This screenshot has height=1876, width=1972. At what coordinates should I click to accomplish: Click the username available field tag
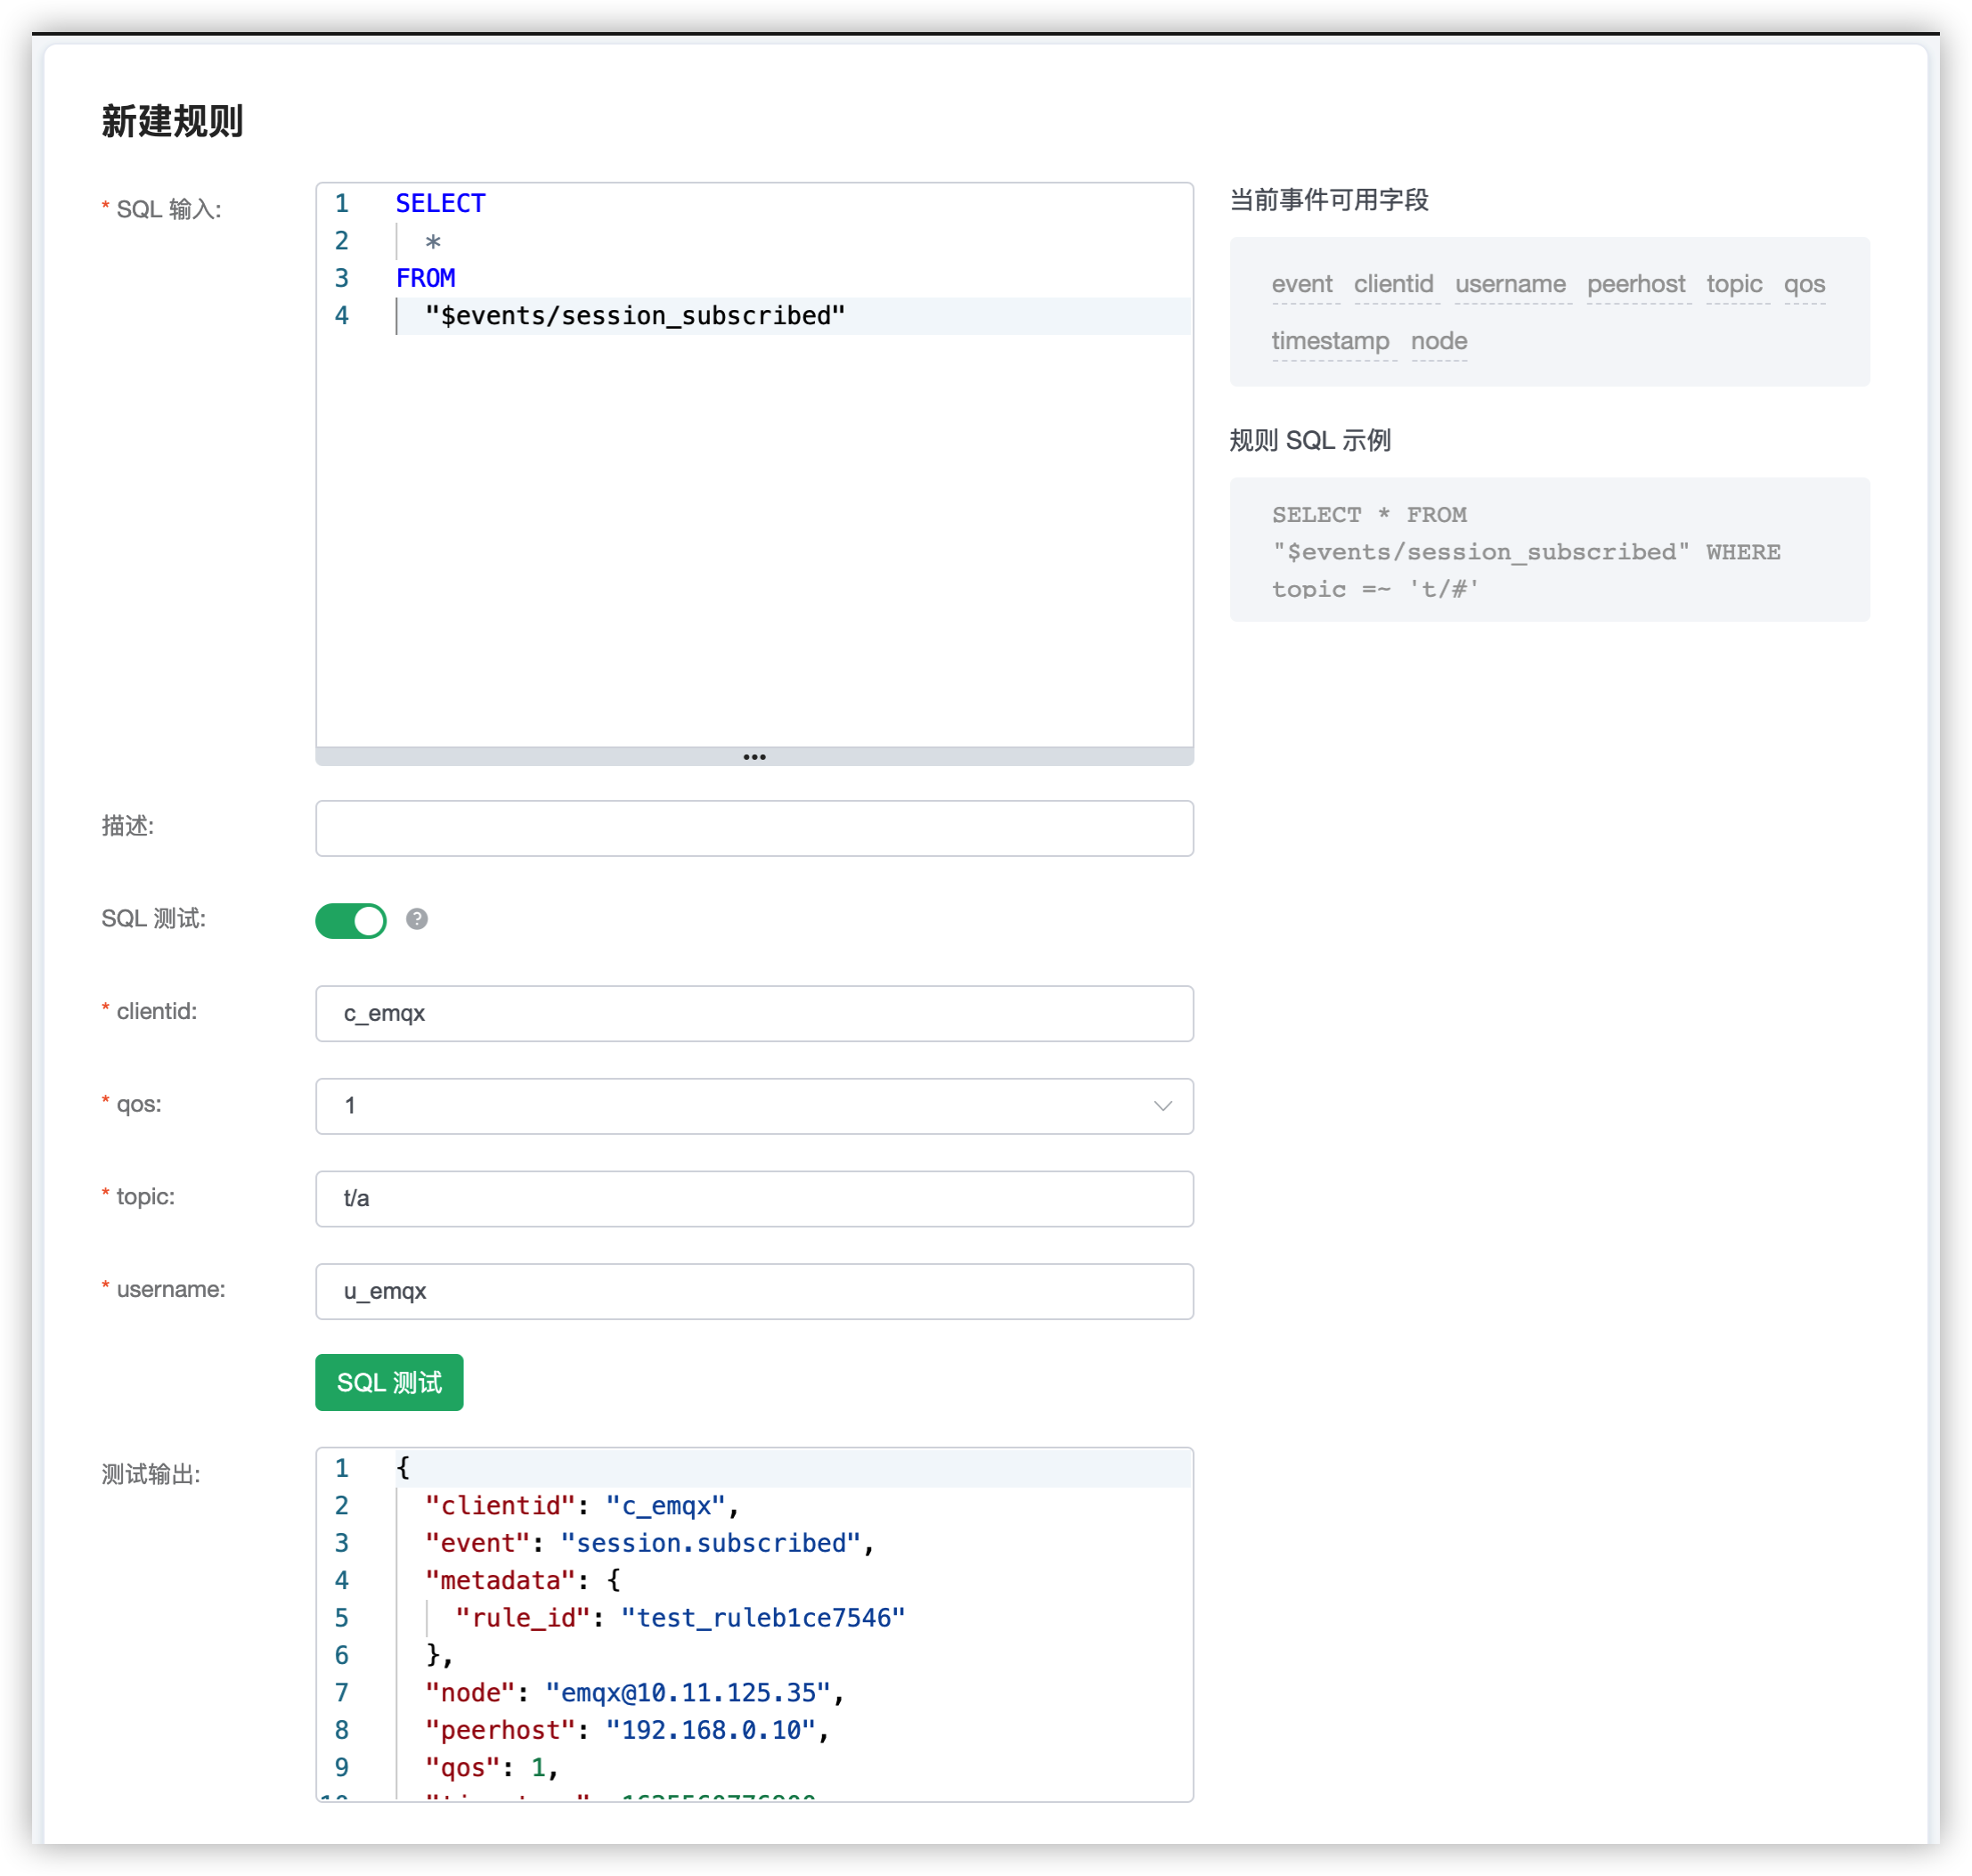[x=1510, y=284]
